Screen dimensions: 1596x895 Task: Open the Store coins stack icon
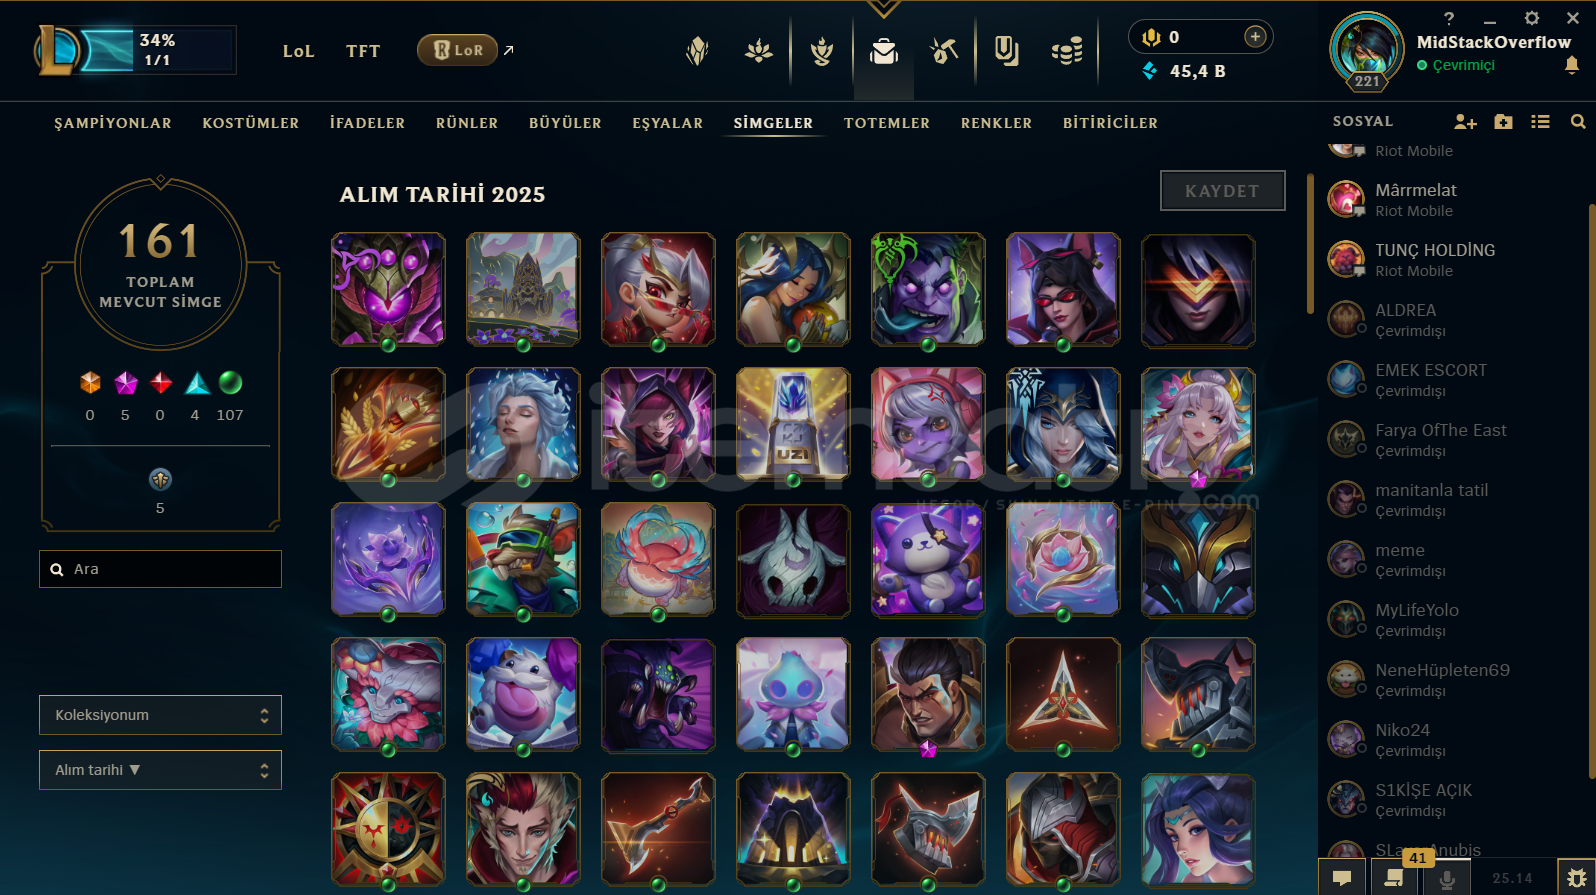(1067, 51)
